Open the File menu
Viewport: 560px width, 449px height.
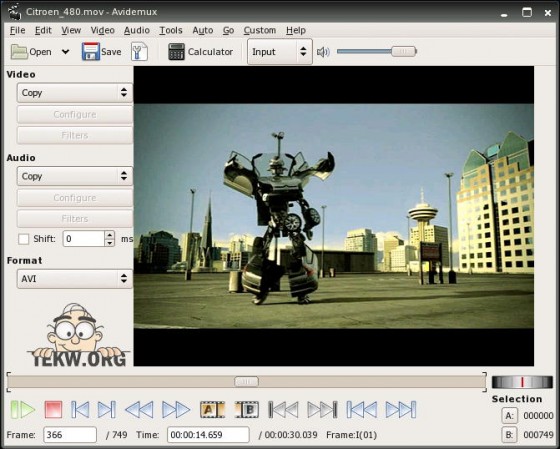click(18, 30)
